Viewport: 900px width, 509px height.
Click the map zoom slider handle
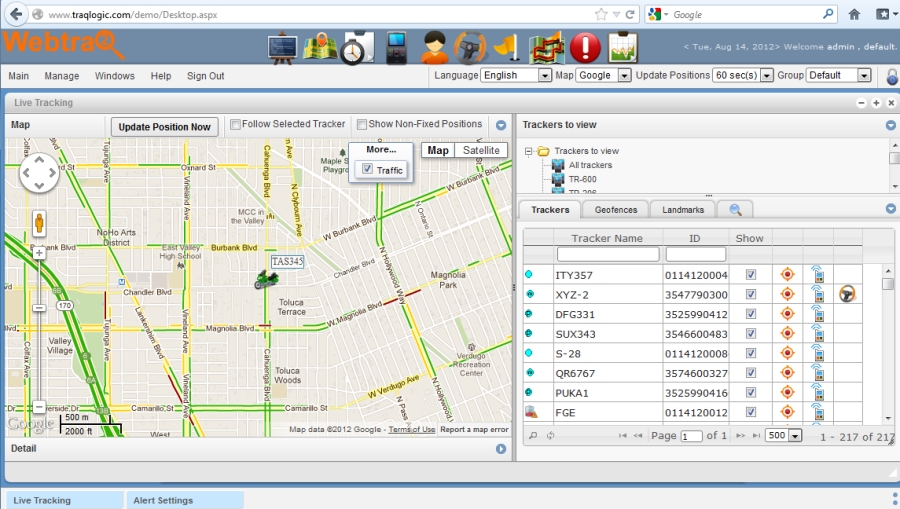(39, 308)
